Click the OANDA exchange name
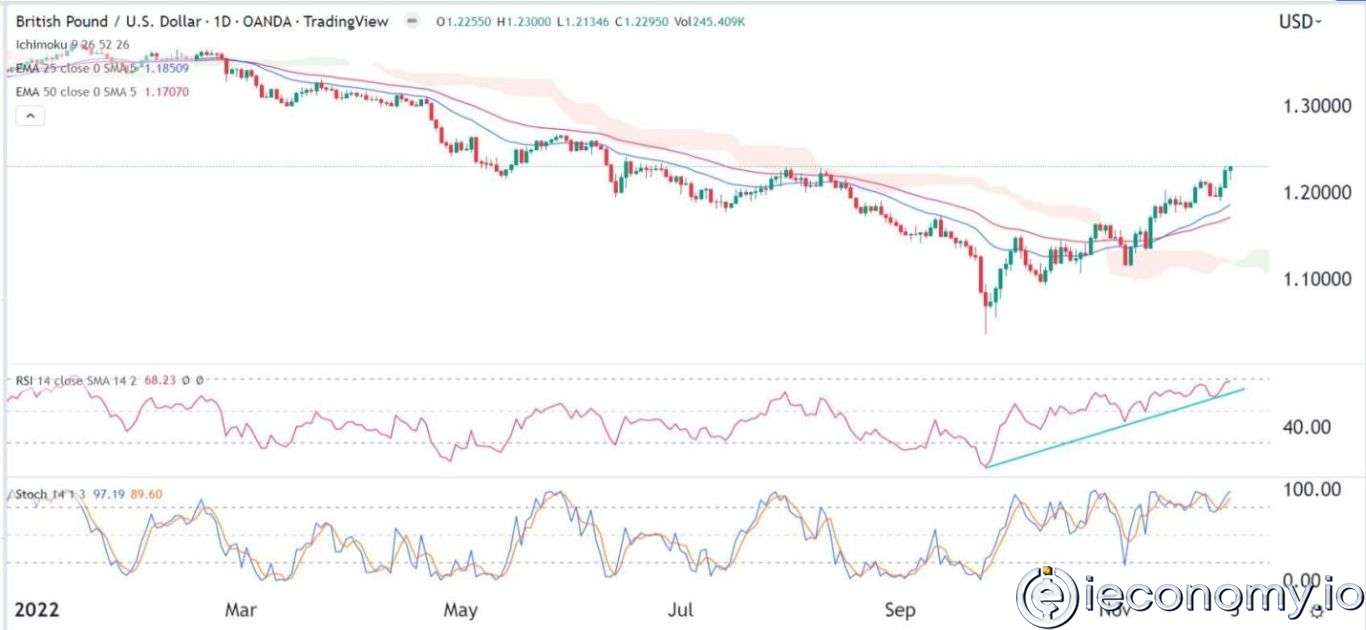1366x630 pixels. coord(265,21)
